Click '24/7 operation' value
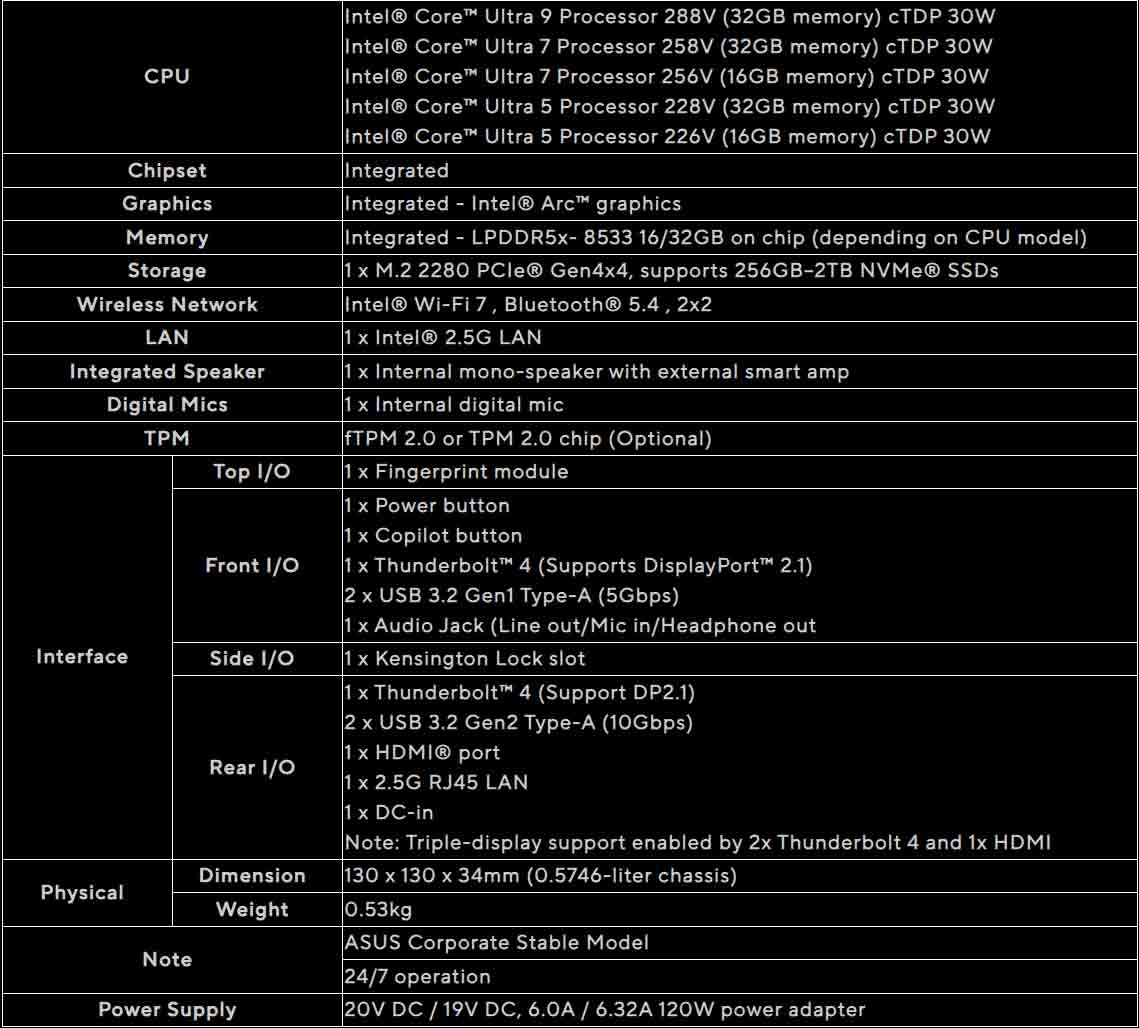Image resolution: width=1139 pixels, height=1028 pixels. pyautogui.click(x=417, y=976)
